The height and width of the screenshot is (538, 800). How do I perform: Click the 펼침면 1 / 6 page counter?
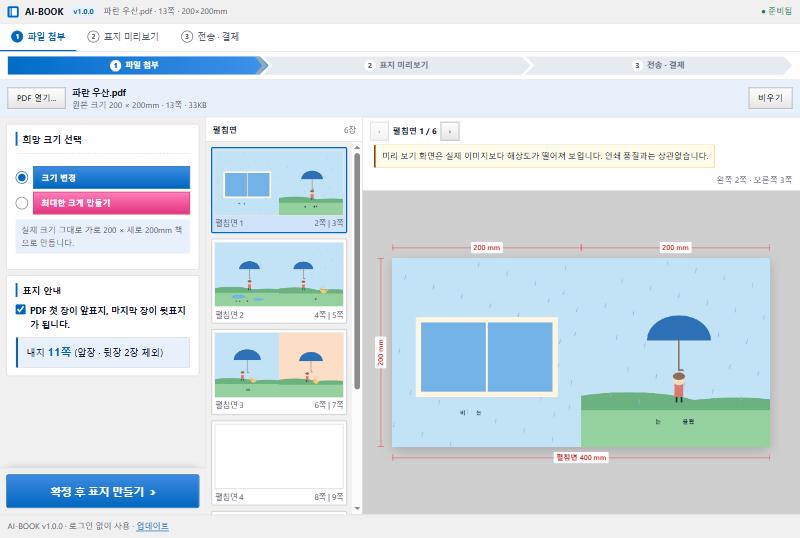pyautogui.click(x=414, y=131)
